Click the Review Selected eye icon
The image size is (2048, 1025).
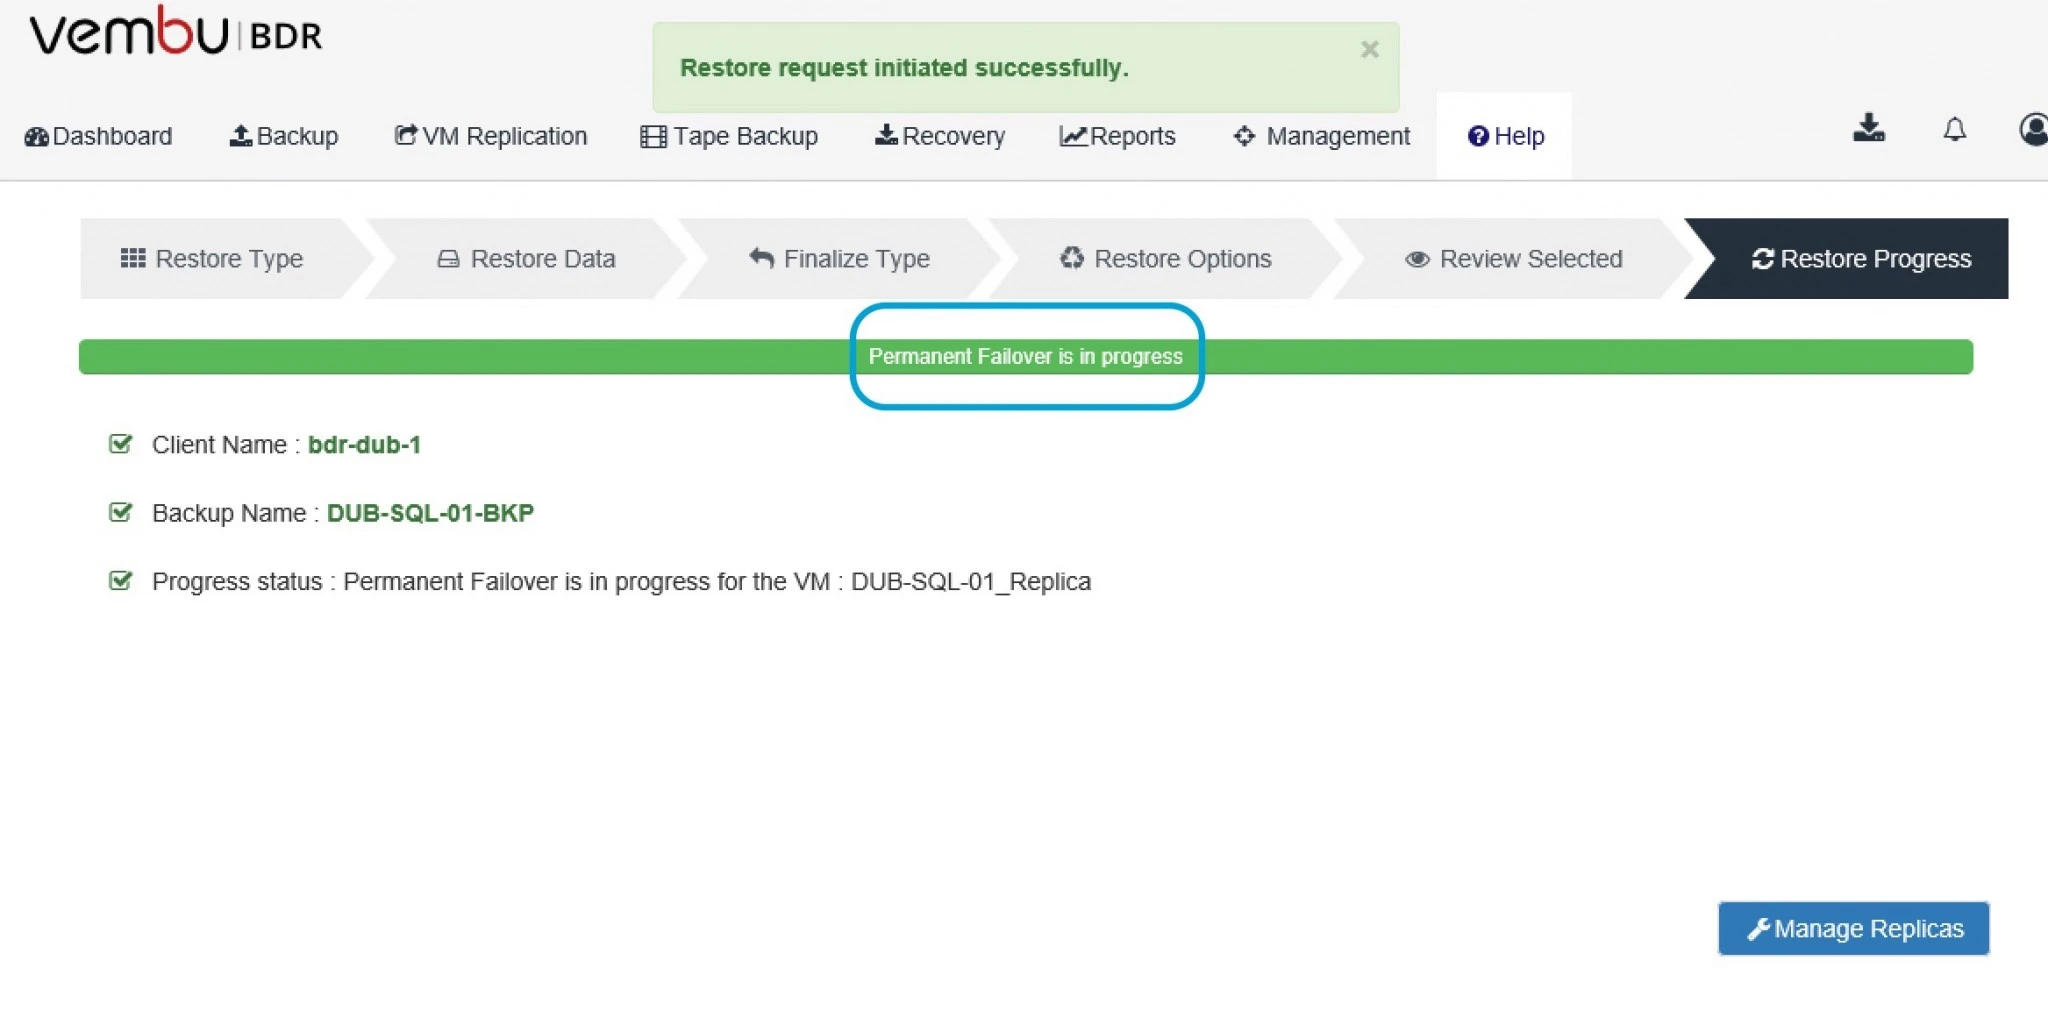click(1416, 259)
